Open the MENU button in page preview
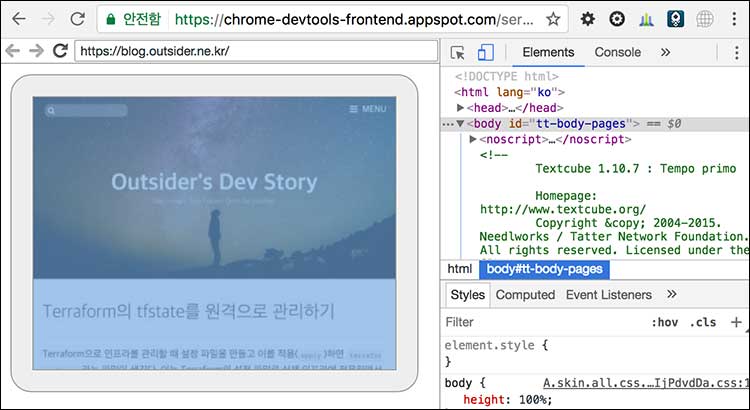 [367, 109]
